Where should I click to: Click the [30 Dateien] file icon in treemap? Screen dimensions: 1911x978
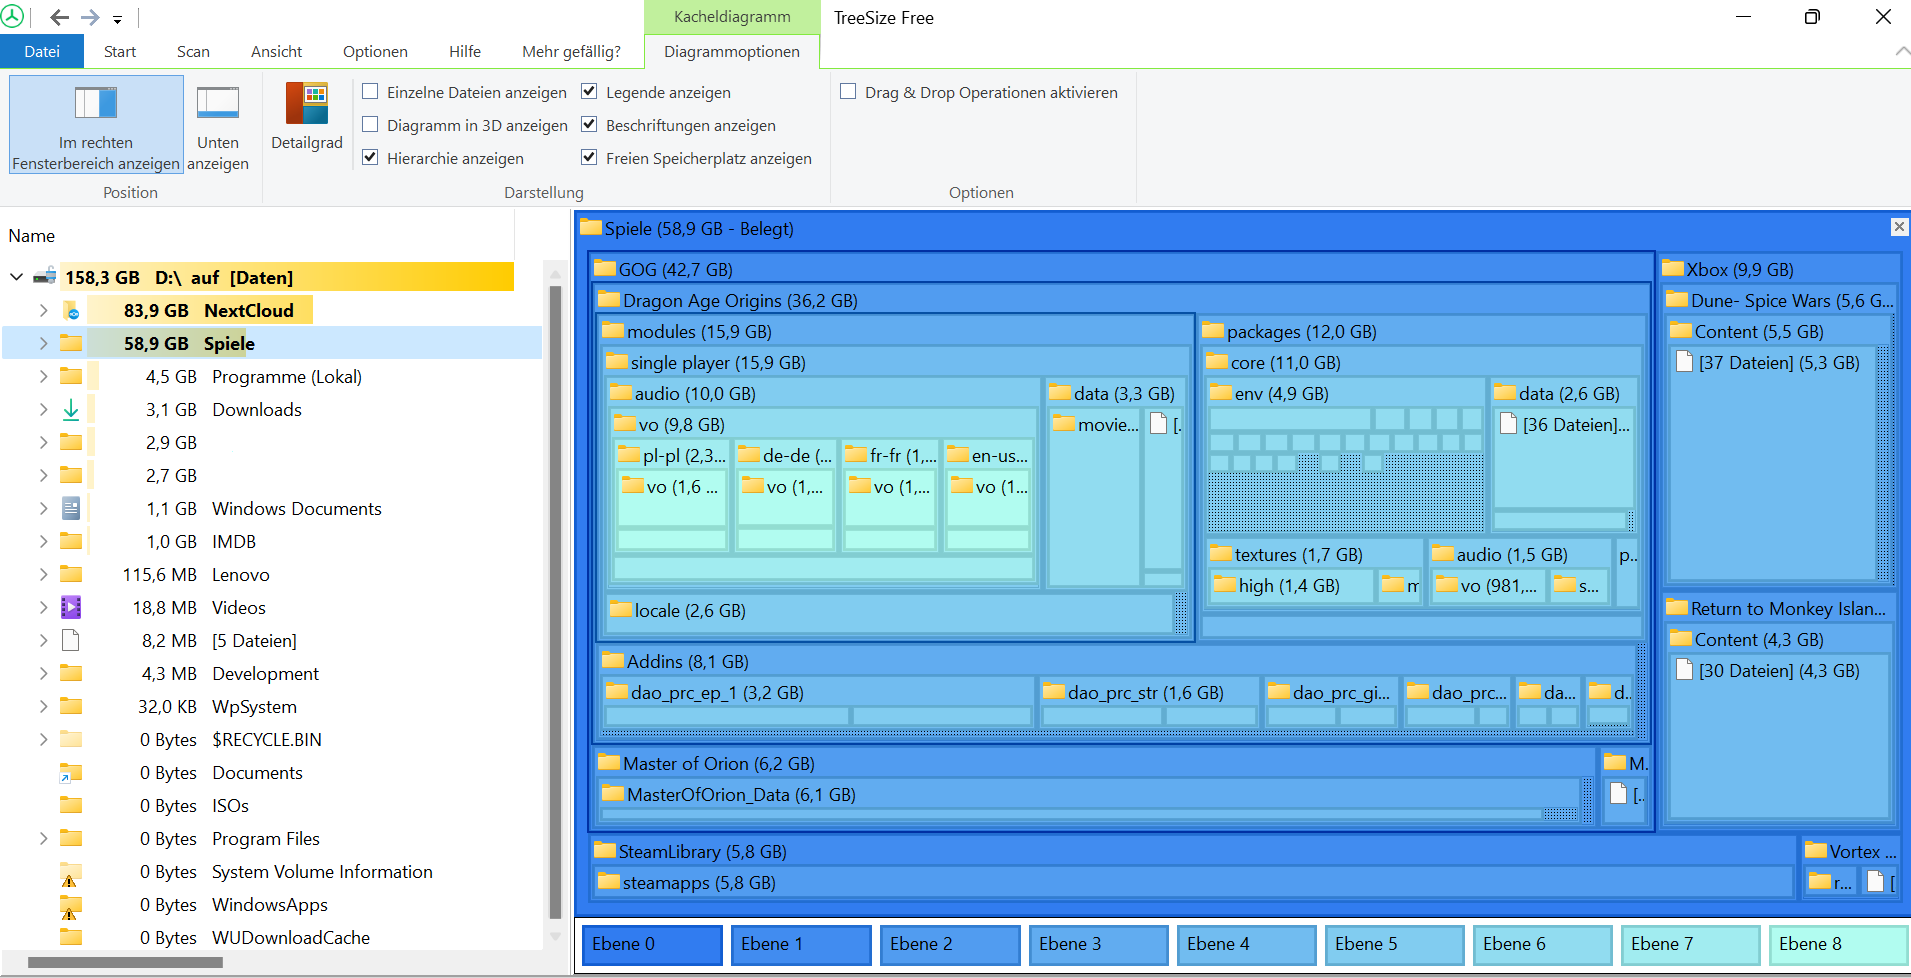click(1685, 670)
